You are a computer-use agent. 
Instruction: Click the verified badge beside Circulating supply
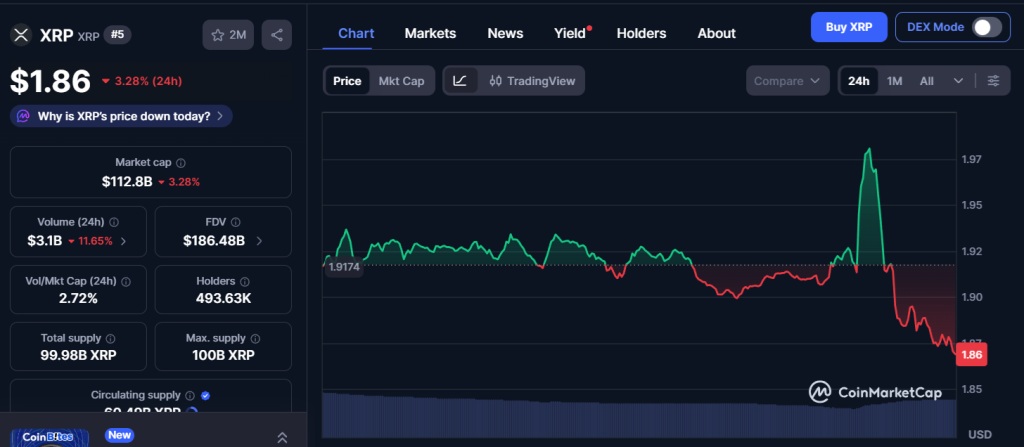(206, 395)
